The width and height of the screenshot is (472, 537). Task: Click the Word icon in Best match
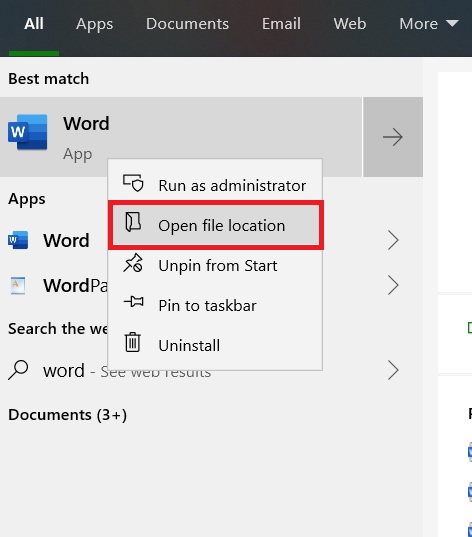point(28,132)
